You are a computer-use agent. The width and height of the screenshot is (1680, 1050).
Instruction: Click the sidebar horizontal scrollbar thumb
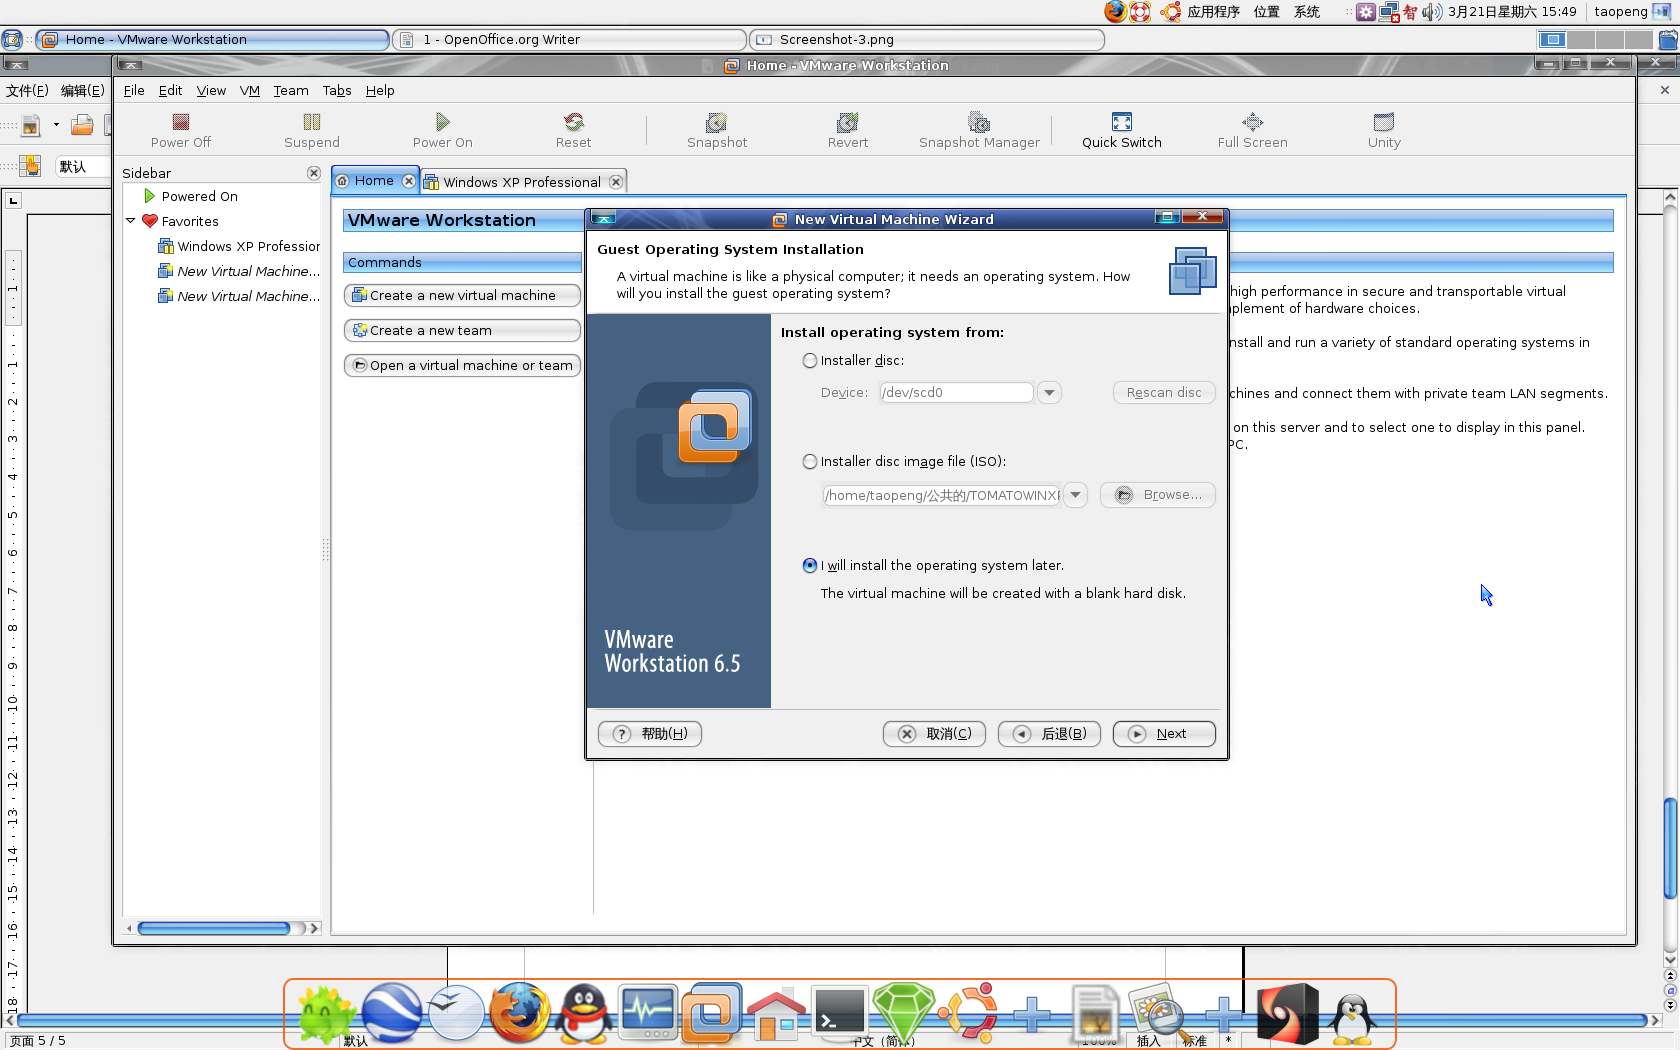[x=214, y=929]
